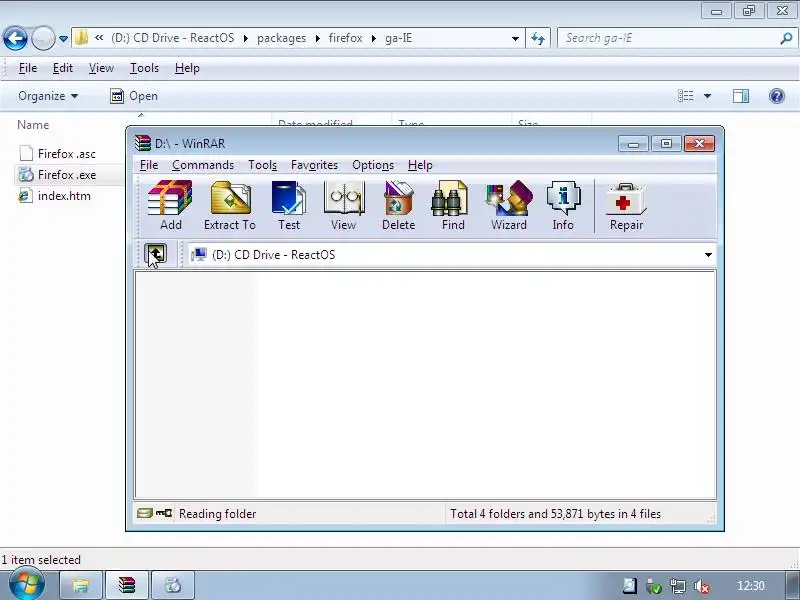Launch the WinRAR Wizard

pos(509,206)
